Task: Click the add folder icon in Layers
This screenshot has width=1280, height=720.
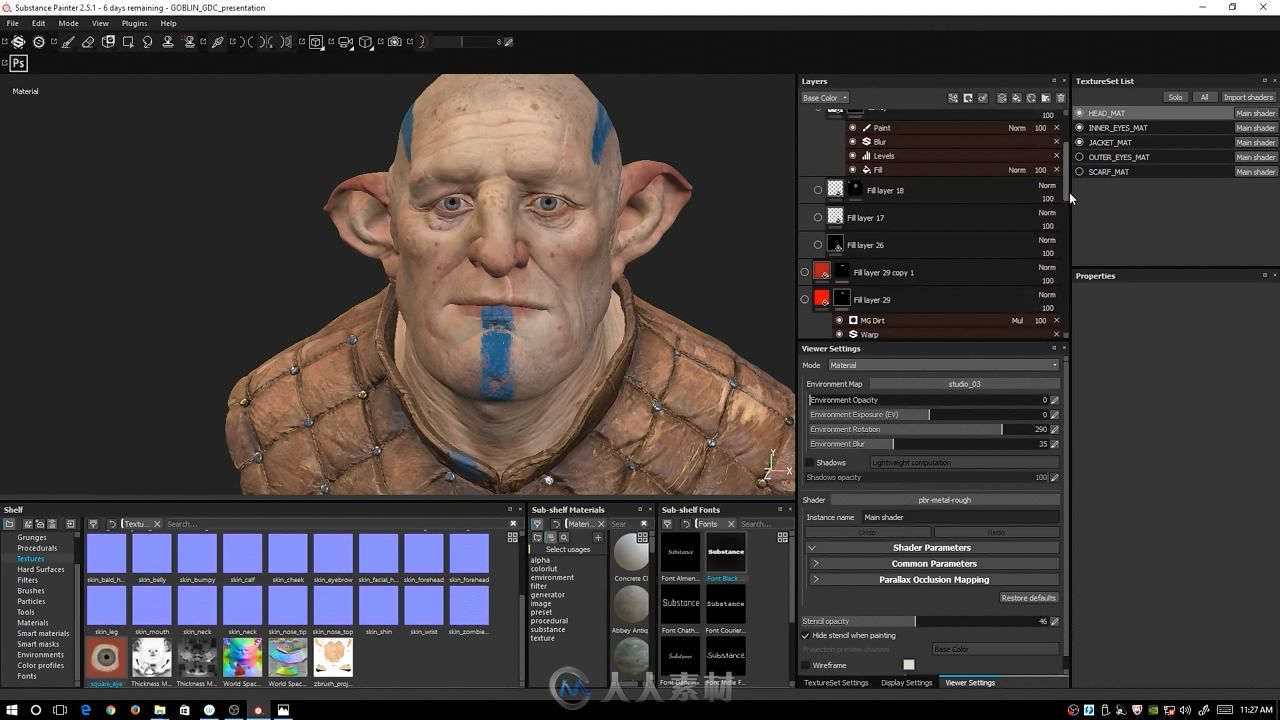Action: [1046, 98]
